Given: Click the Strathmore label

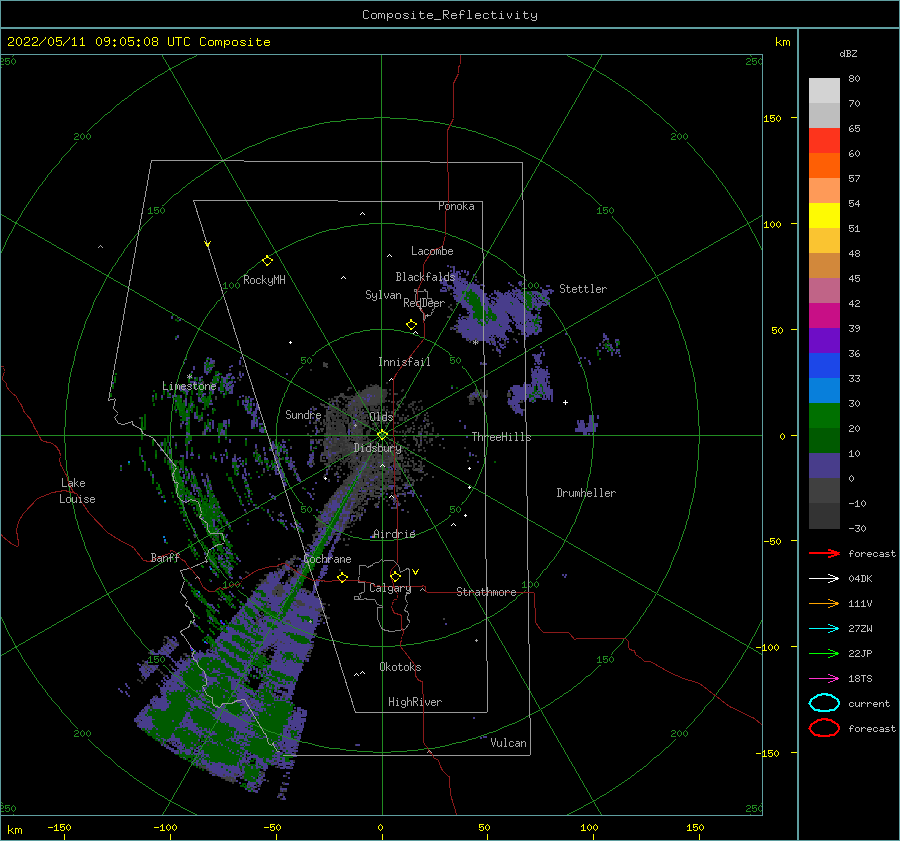Looking at the screenshot, I should [486, 592].
